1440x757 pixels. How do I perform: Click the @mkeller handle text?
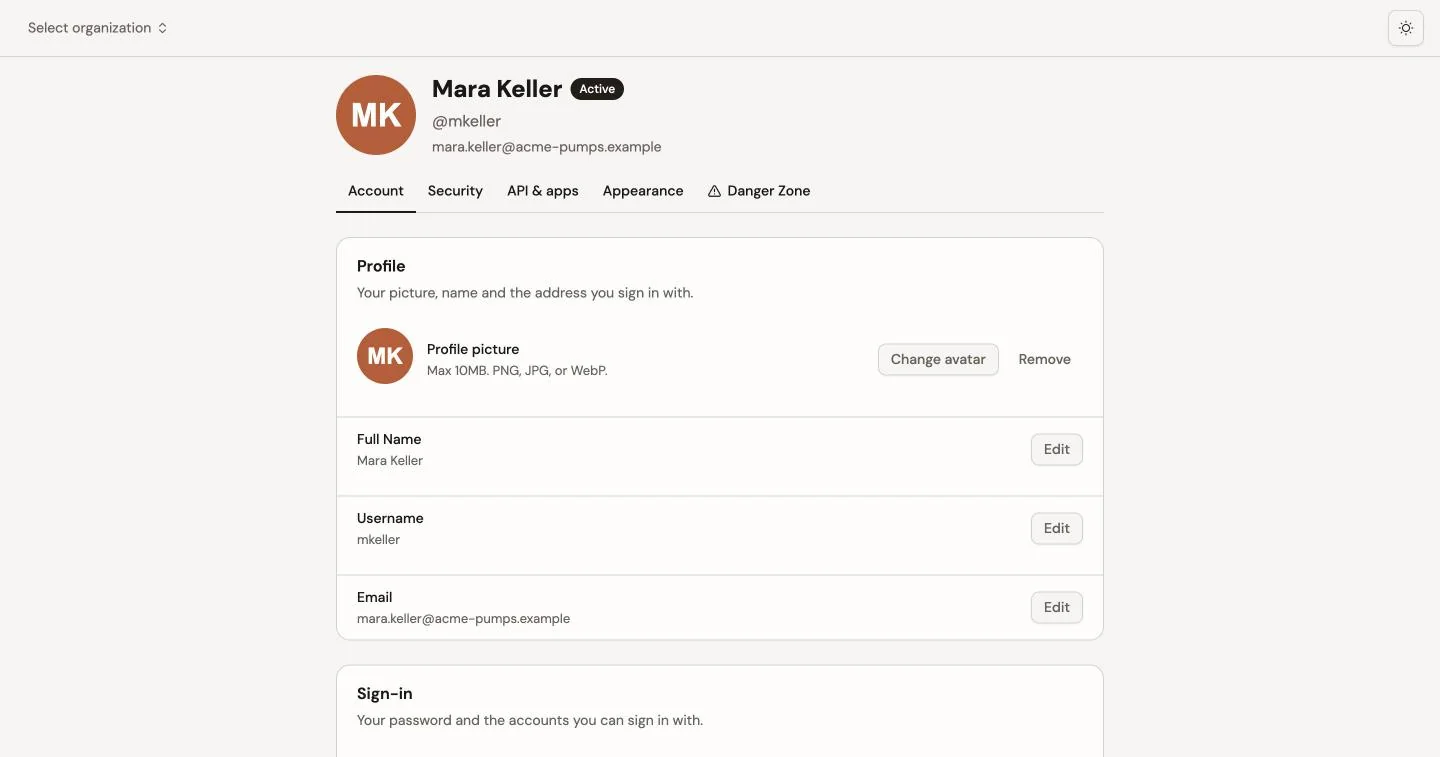coord(466,121)
